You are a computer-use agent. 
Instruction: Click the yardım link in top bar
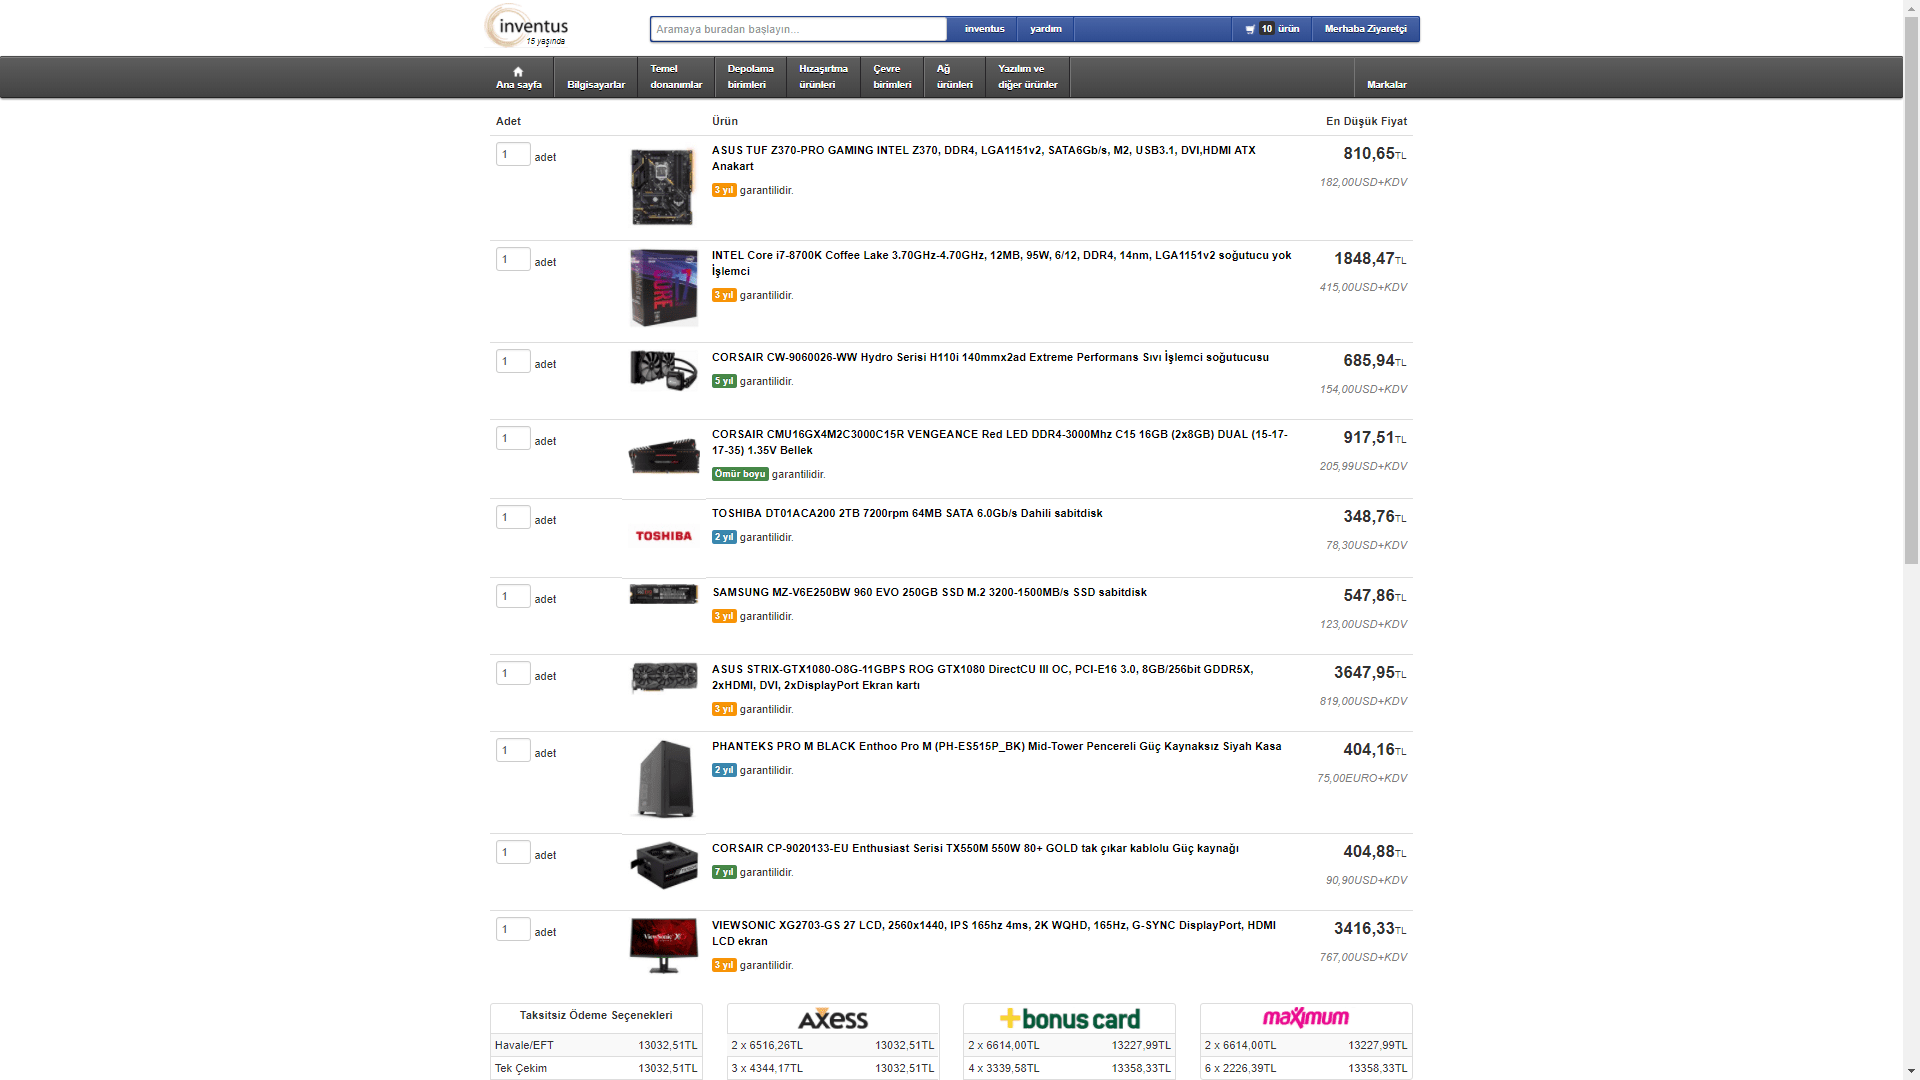click(1045, 29)
